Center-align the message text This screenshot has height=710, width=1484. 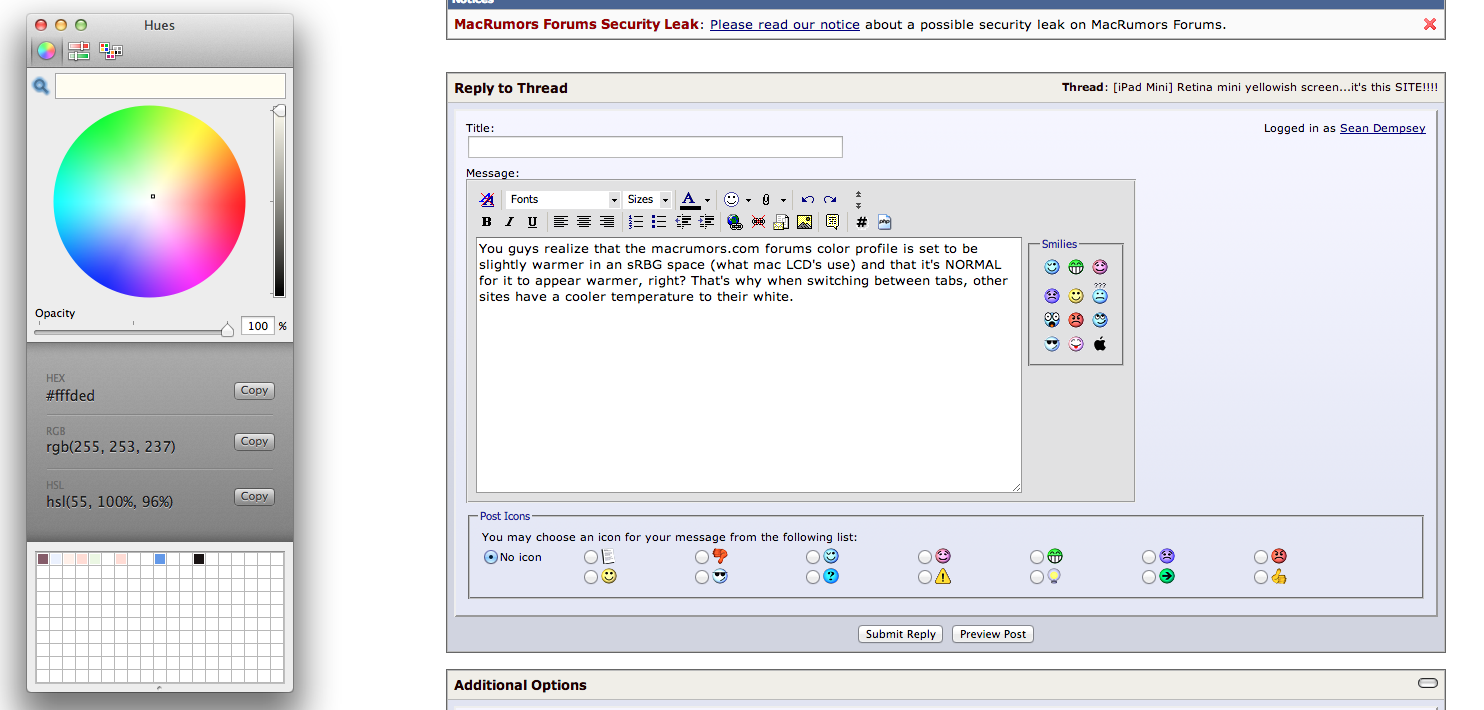coord(584,222)
